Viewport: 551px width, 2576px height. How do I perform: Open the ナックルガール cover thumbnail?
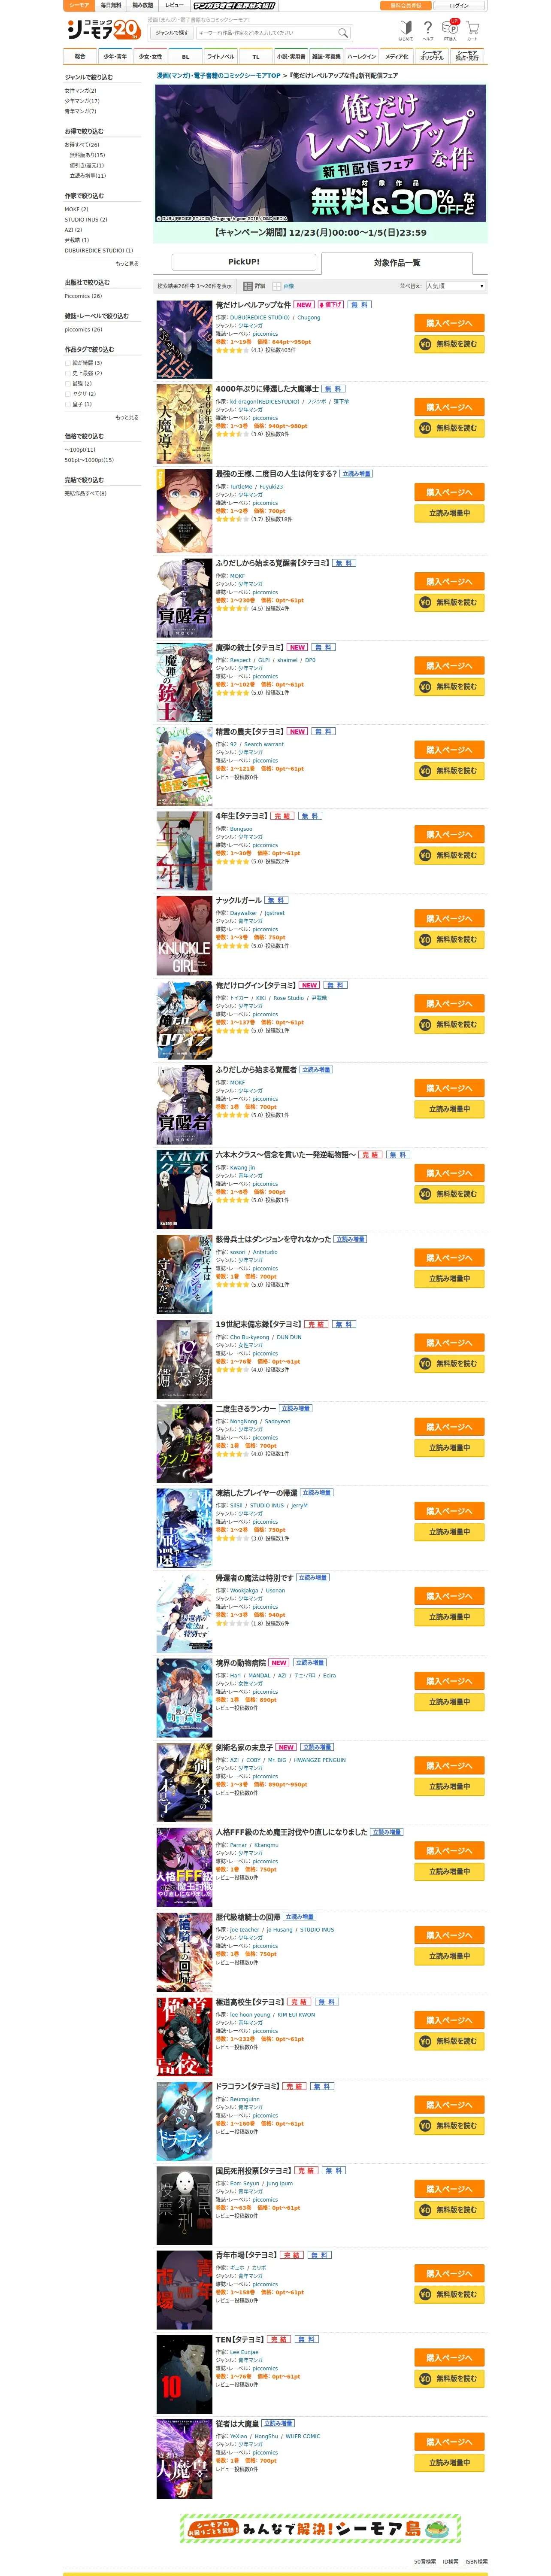click(184, 936)
